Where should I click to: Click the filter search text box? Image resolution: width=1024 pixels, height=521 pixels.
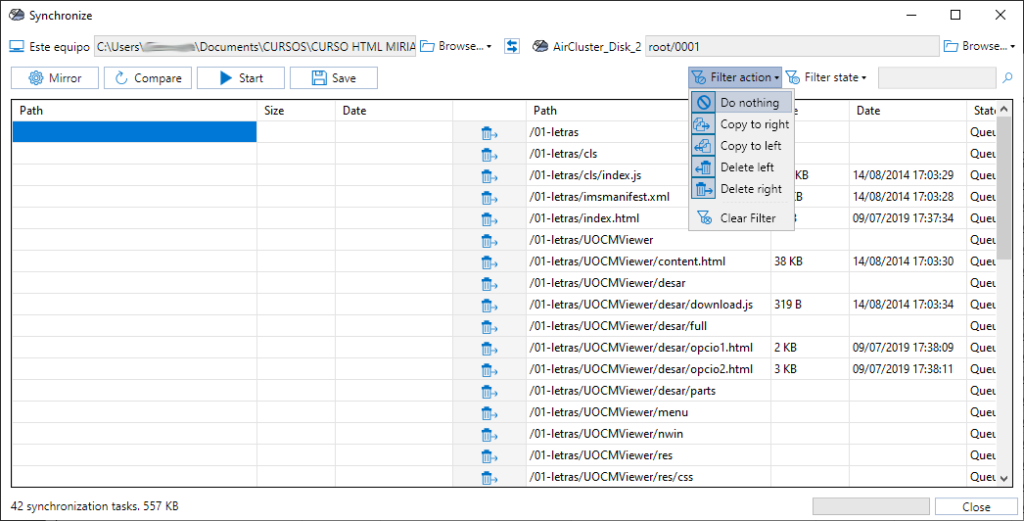point(937,78)
